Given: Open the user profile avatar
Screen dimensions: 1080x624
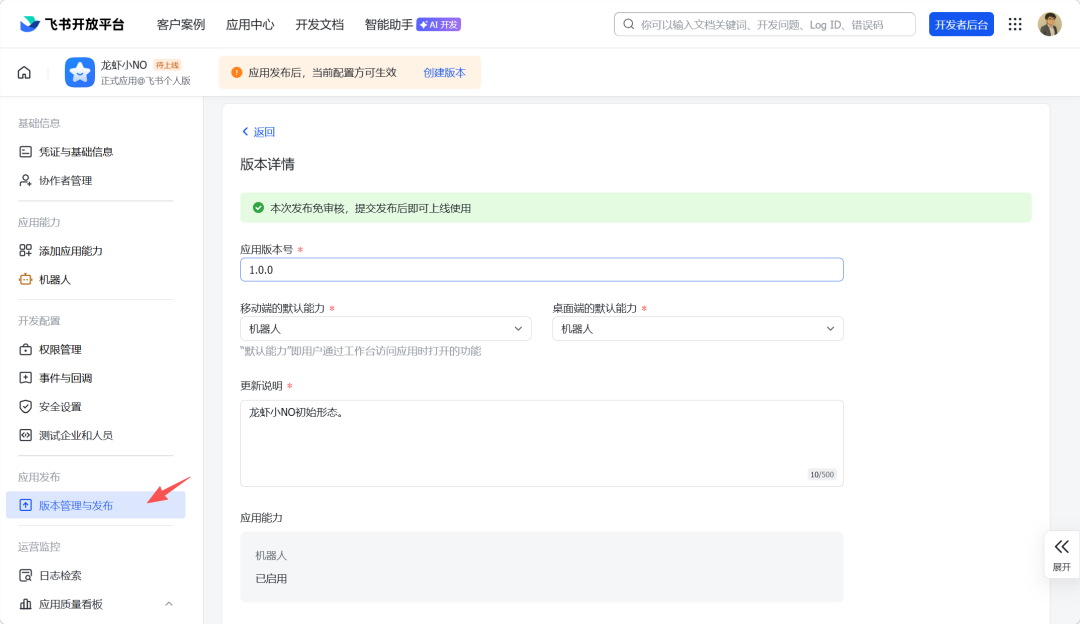Looking at the screenshot, I should (x=1049, y=24).
